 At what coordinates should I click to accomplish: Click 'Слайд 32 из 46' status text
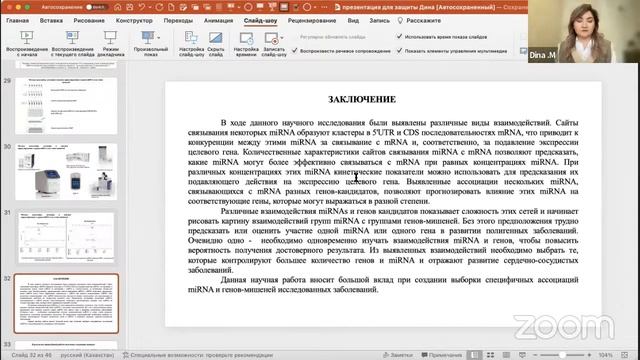tap(31, 355)
